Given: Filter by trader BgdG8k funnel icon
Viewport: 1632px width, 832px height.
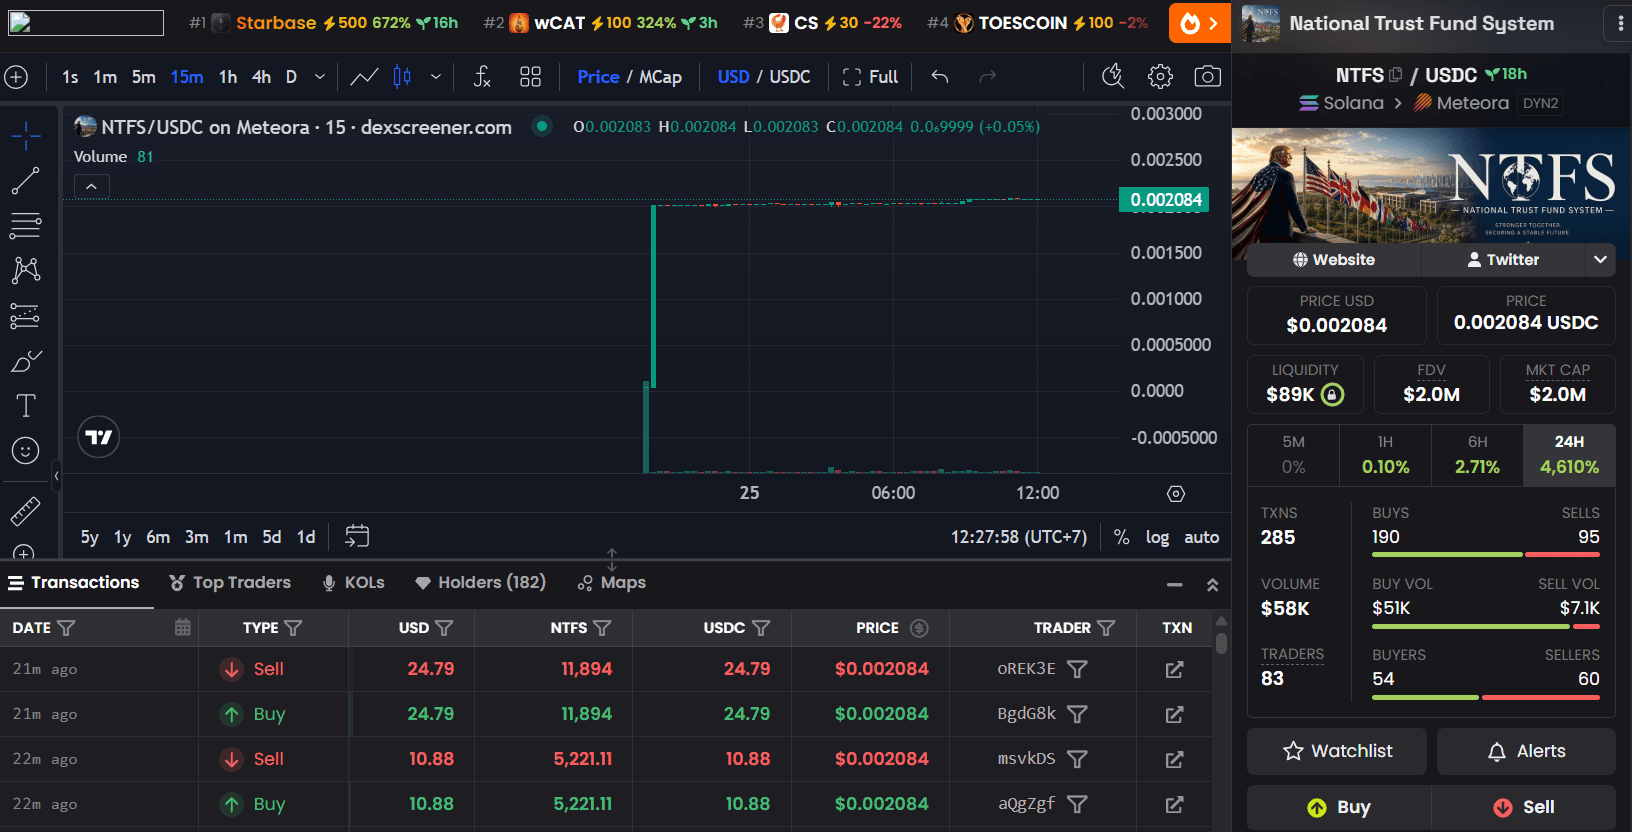Looking at the screenshot, I should [x=1077, y=714].
